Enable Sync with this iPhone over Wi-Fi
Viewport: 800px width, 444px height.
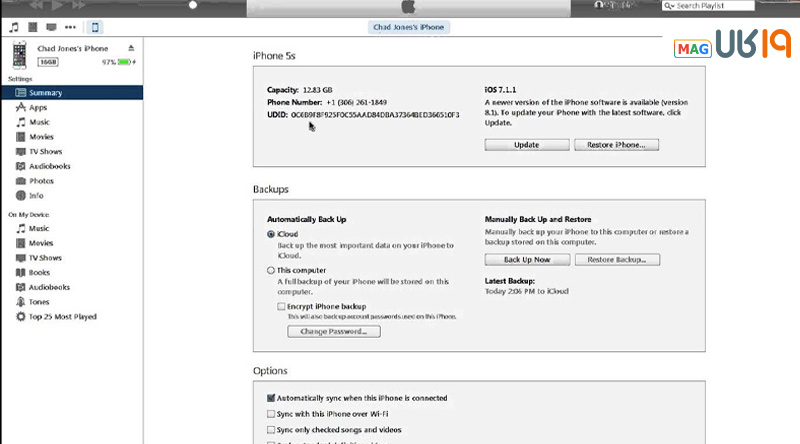(271, 413)
